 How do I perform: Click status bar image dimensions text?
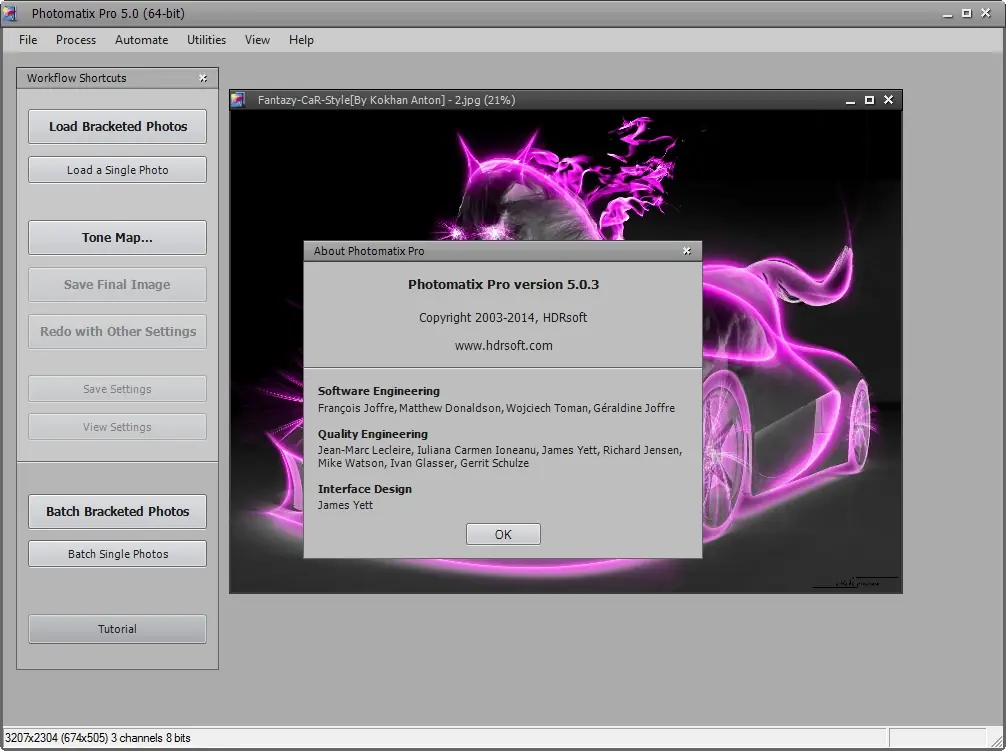click(x=98, y=738)
